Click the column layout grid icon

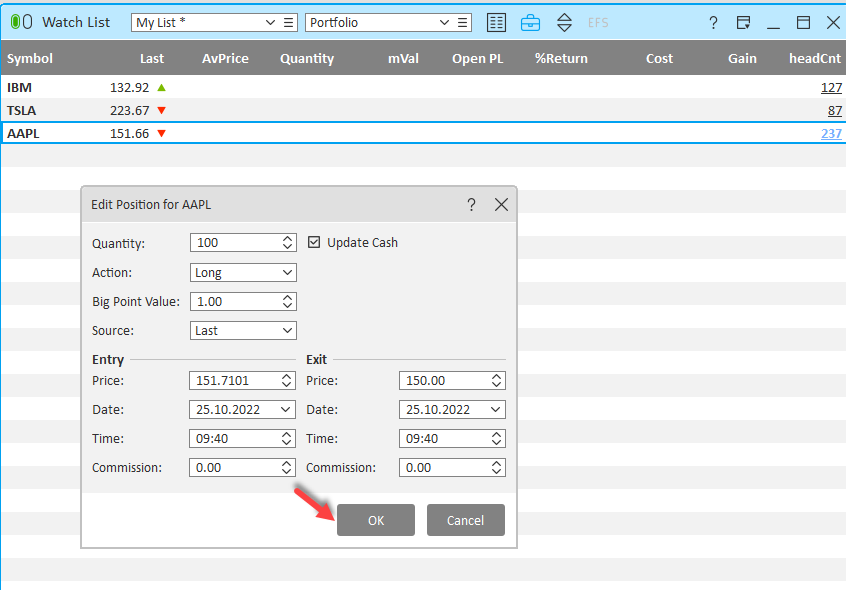click(496, 23)
